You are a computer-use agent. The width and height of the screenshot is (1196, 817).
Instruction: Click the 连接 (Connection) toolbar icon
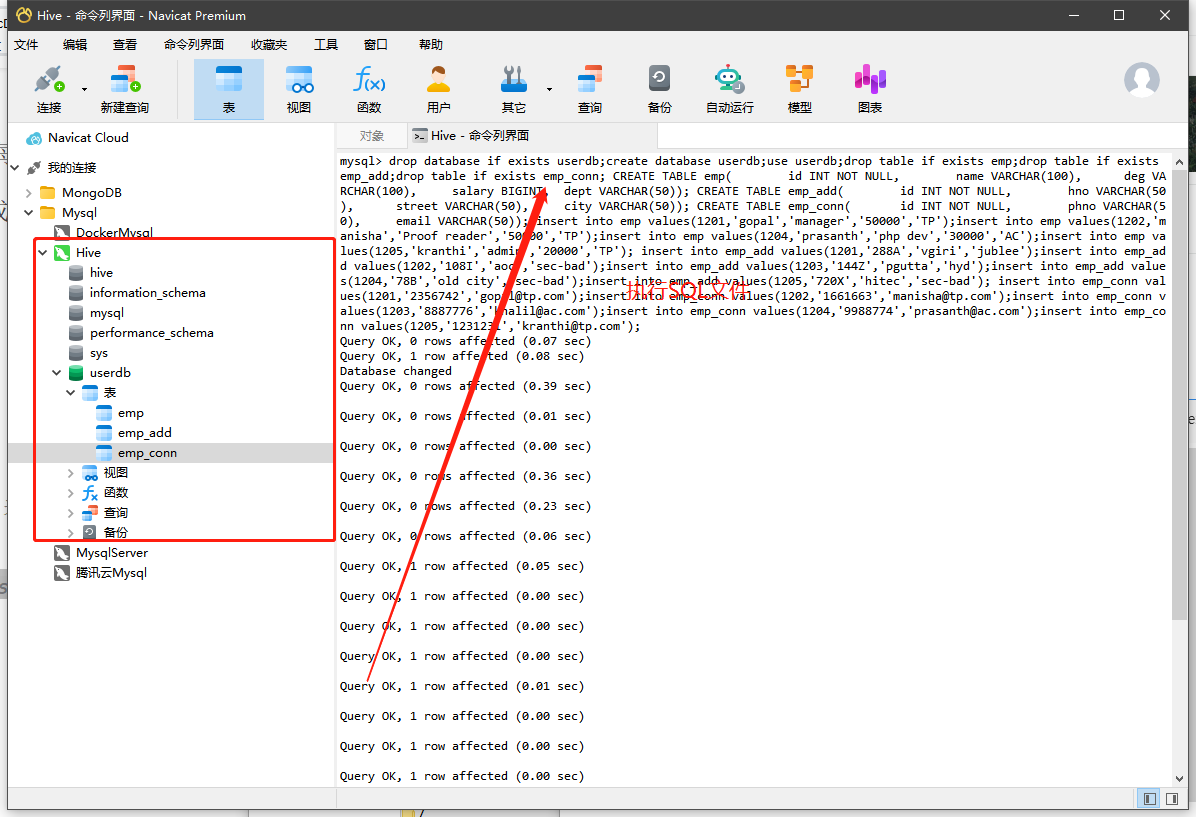point(48,88)
